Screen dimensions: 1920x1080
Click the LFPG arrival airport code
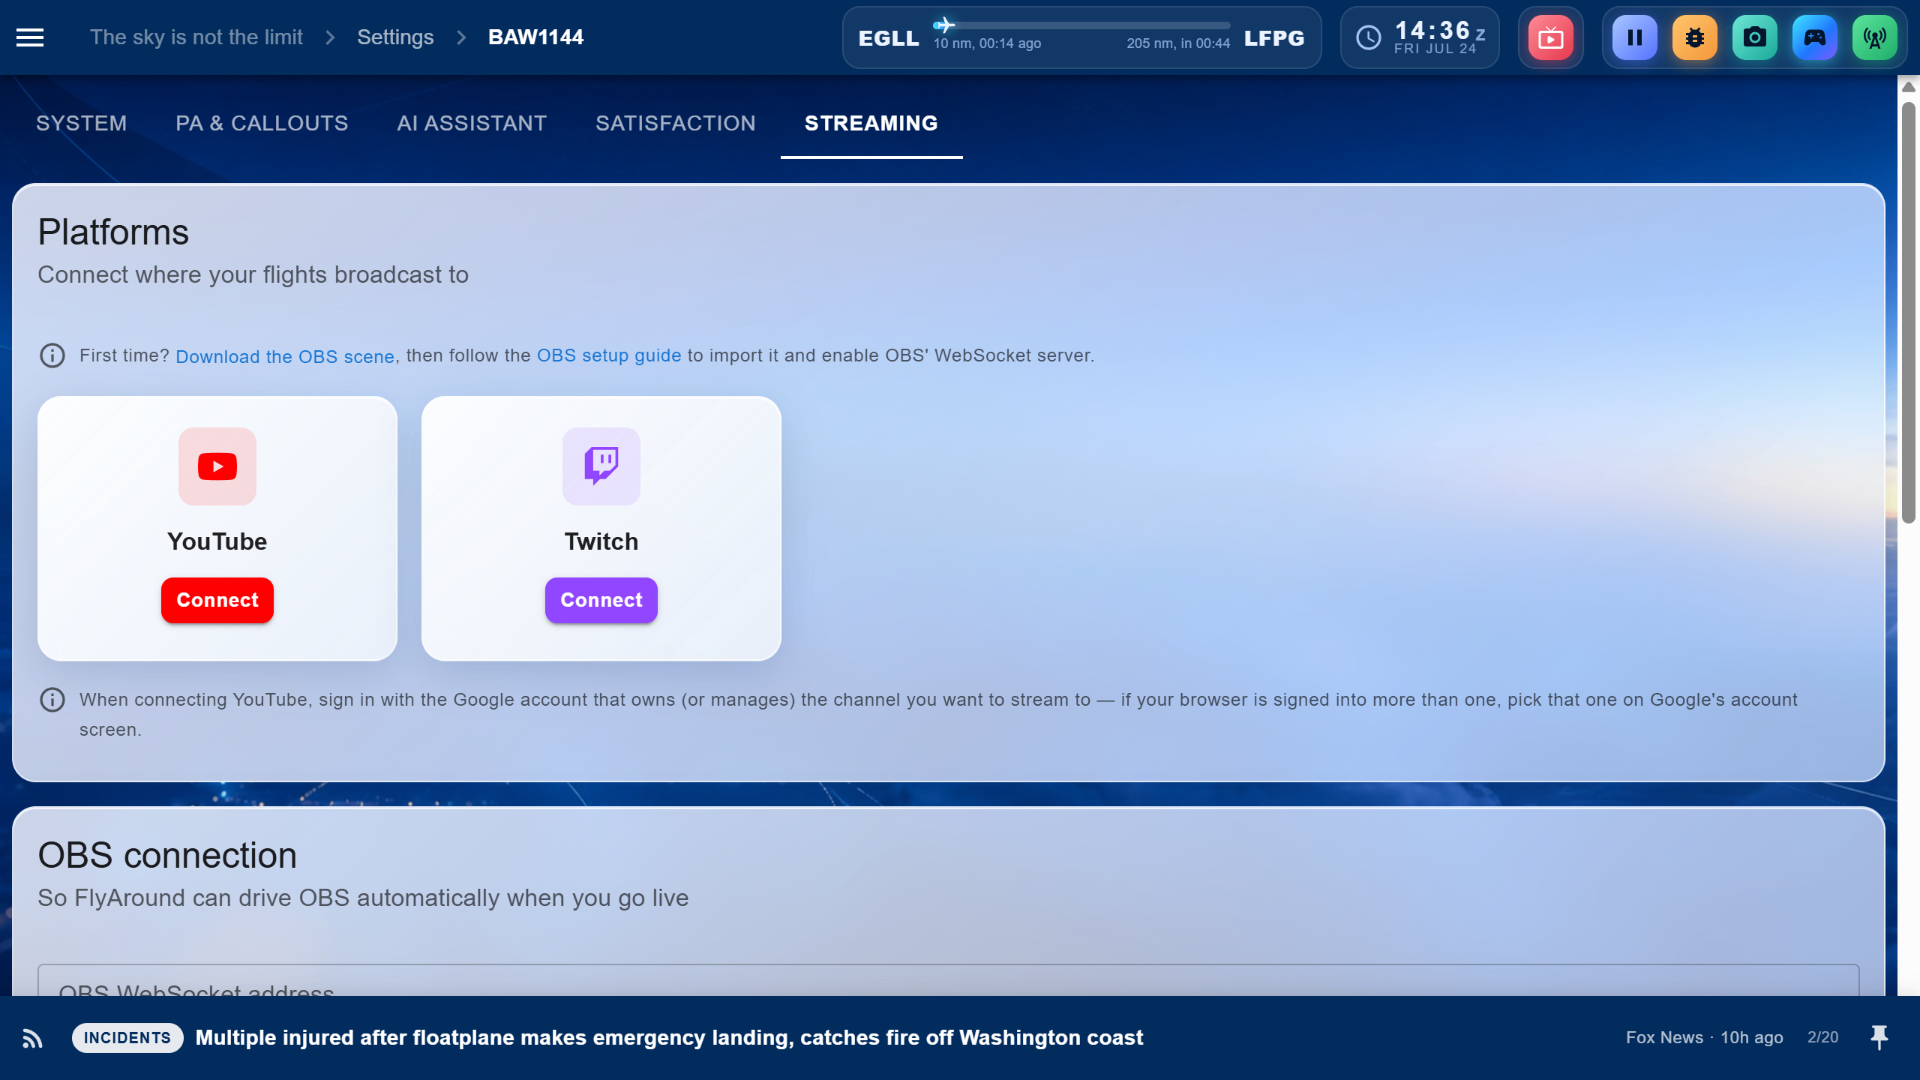pyautogui.click(x=1274, y=38)
